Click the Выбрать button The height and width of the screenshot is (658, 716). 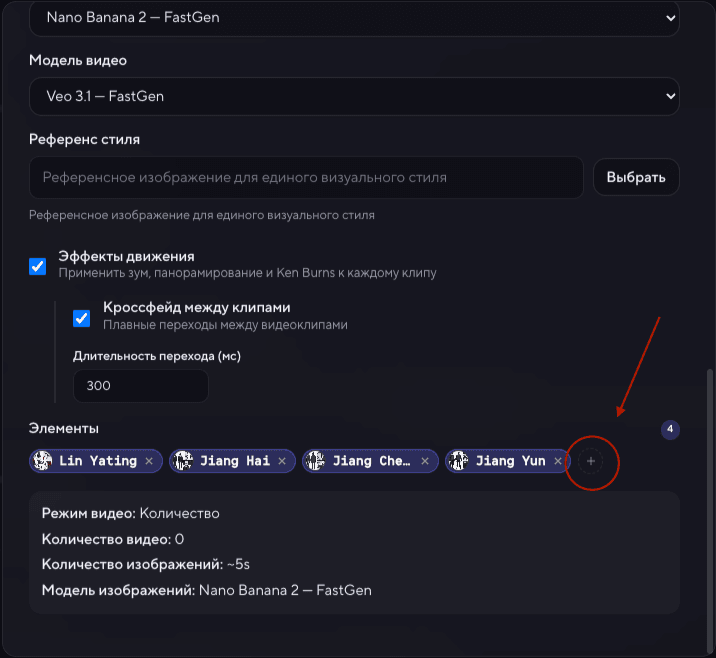click(636, 177)
